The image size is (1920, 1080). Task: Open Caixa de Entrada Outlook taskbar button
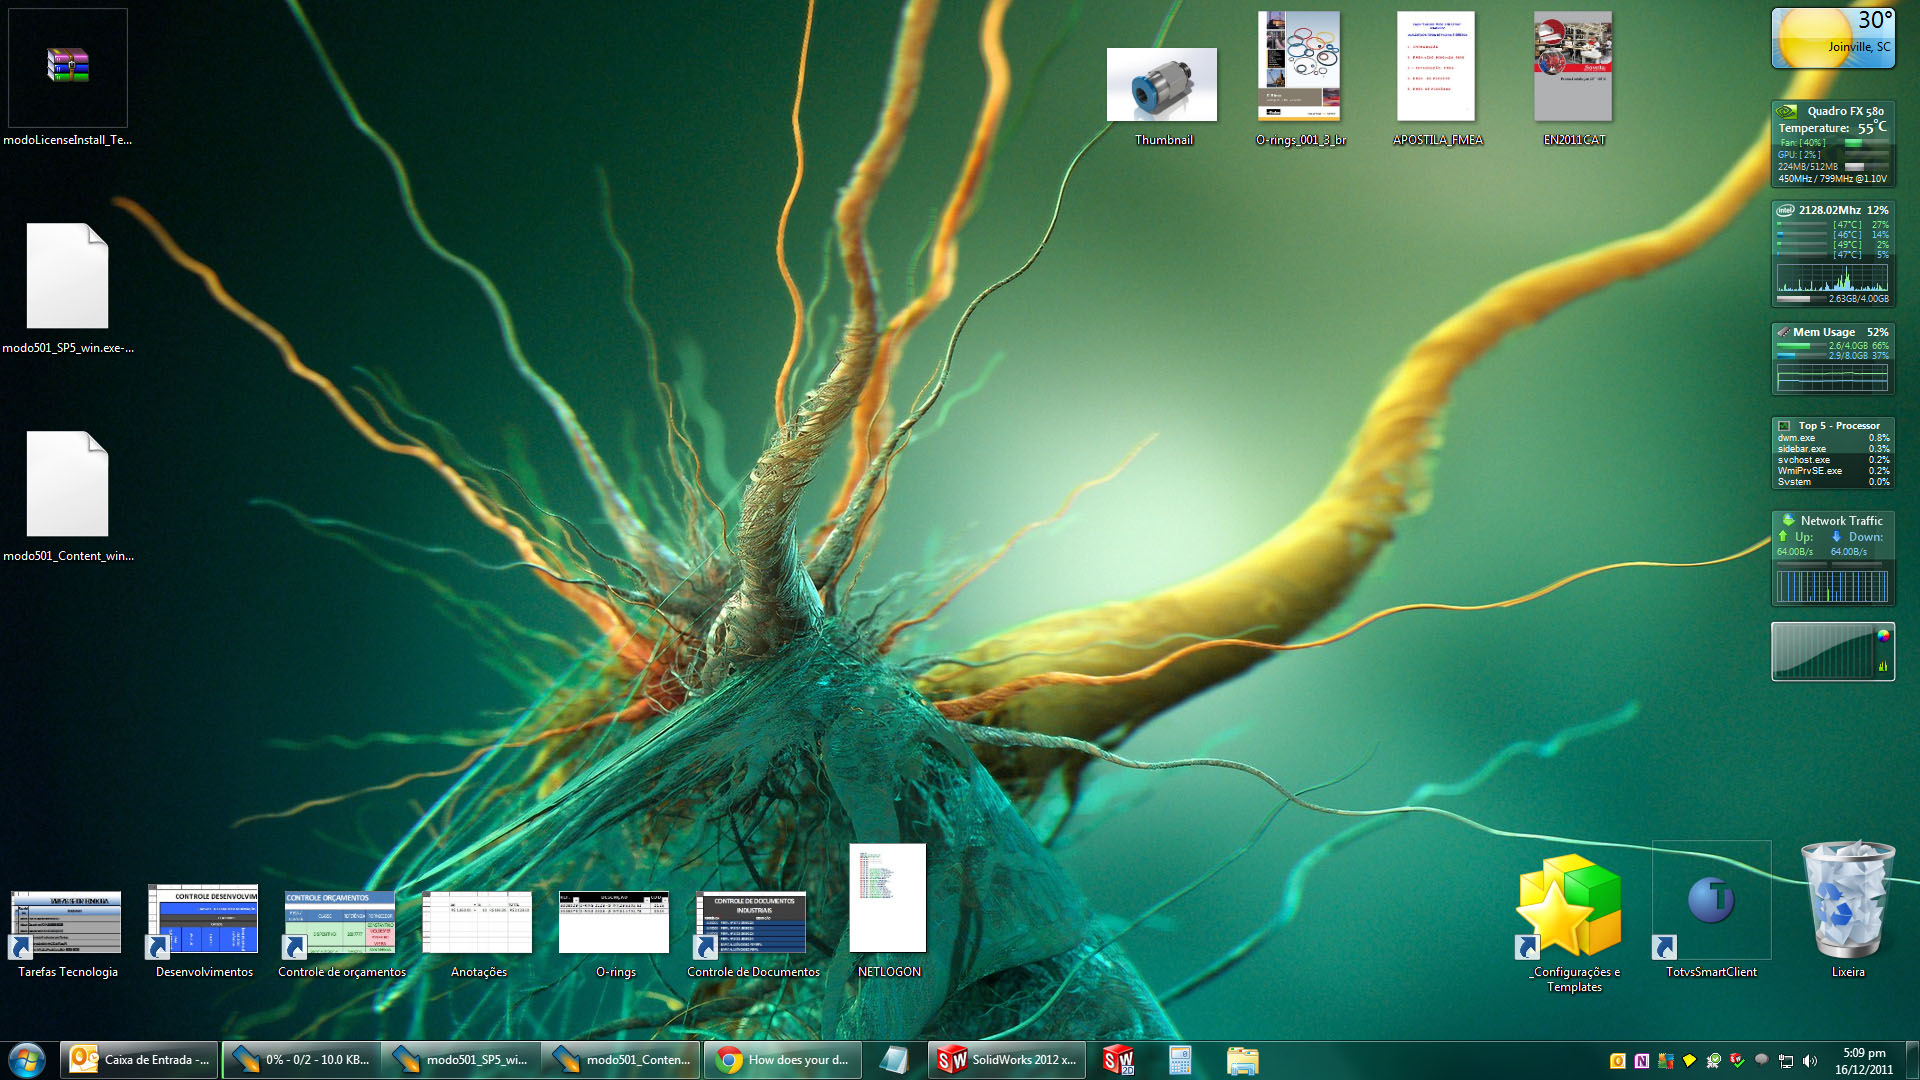(x=139, y=1060)
